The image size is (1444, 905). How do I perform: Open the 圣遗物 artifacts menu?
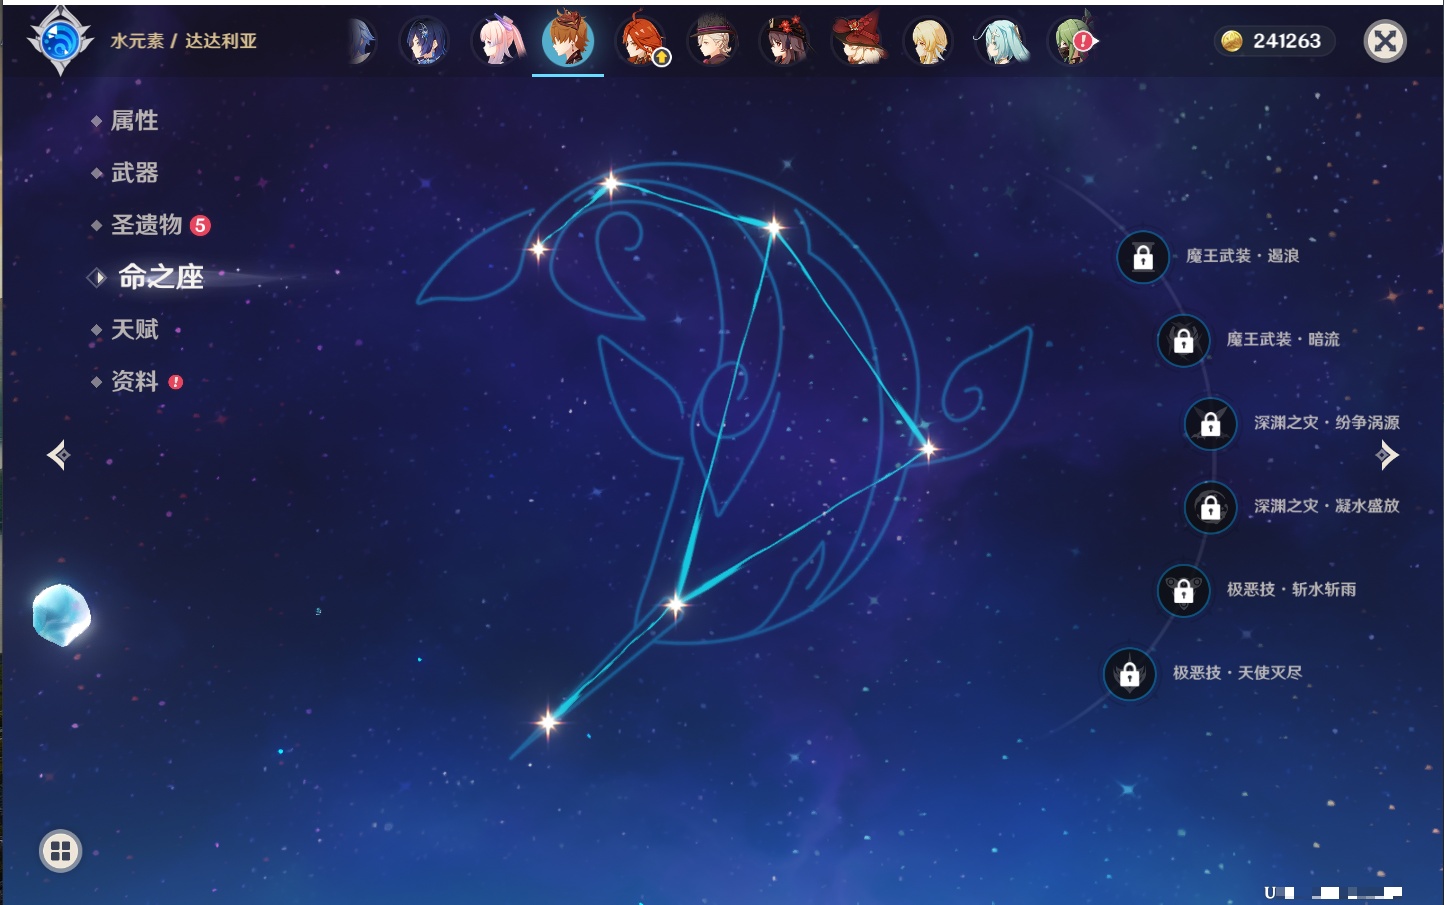[x=146, y=225]
